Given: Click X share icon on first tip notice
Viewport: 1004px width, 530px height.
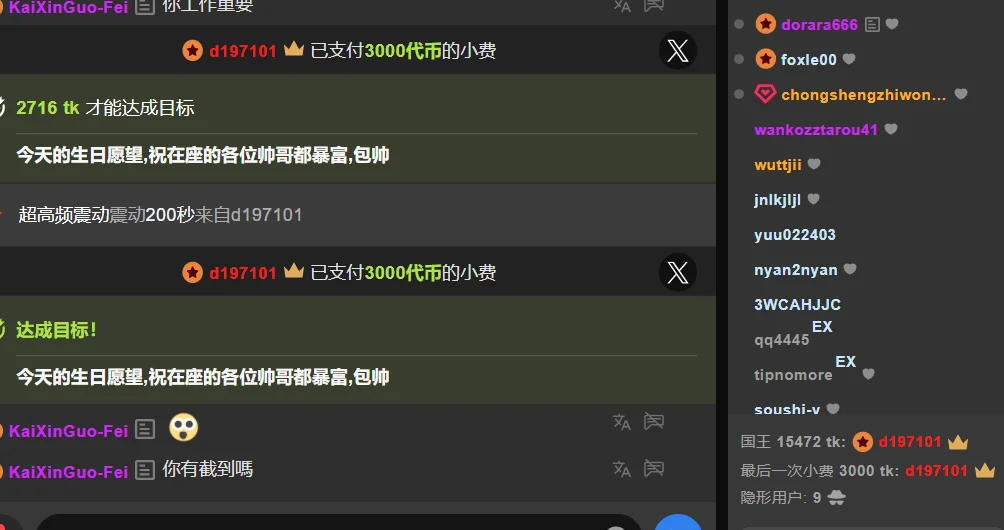Looking at the screenshot, I should pos(677,51).
